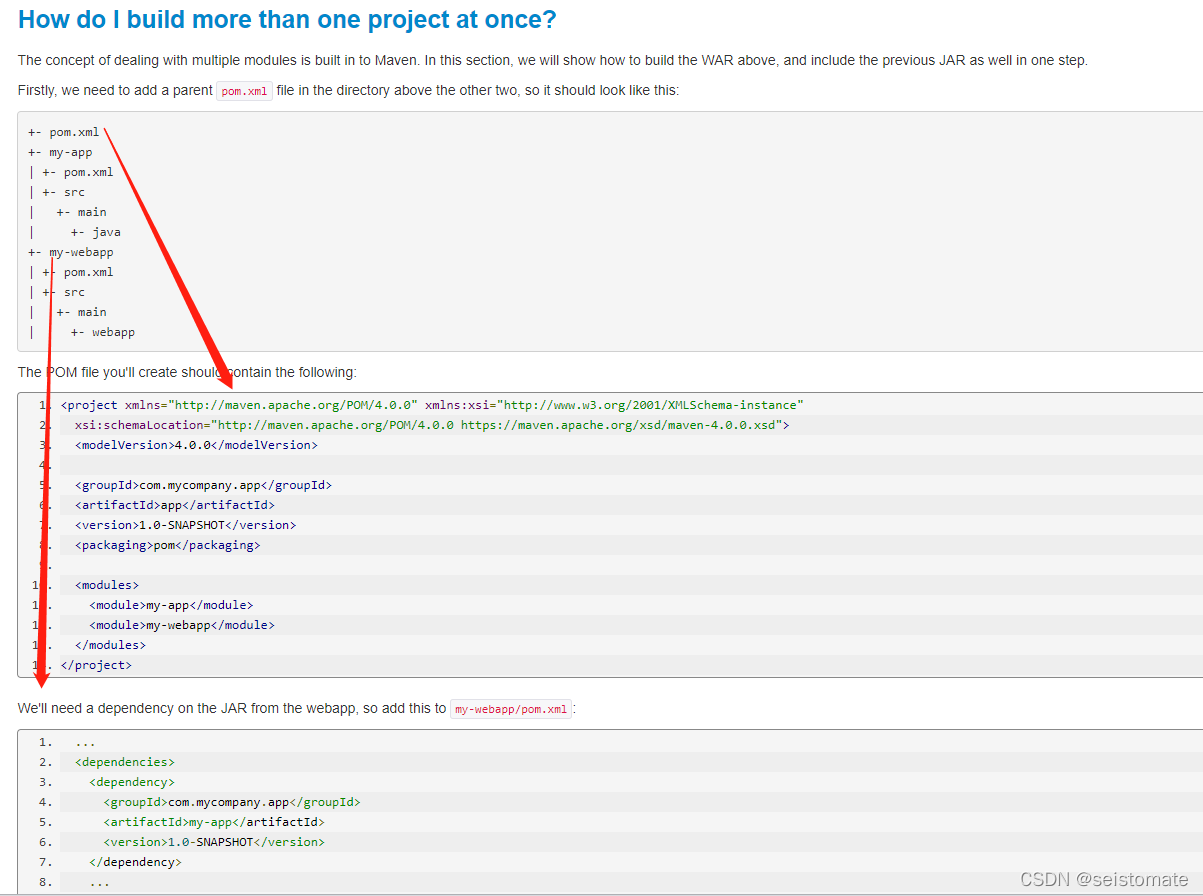This screenshot has width=1203, height=896.
Task: Click the xsi:schemaLocation line in POM code
Action: click(432, 425)
